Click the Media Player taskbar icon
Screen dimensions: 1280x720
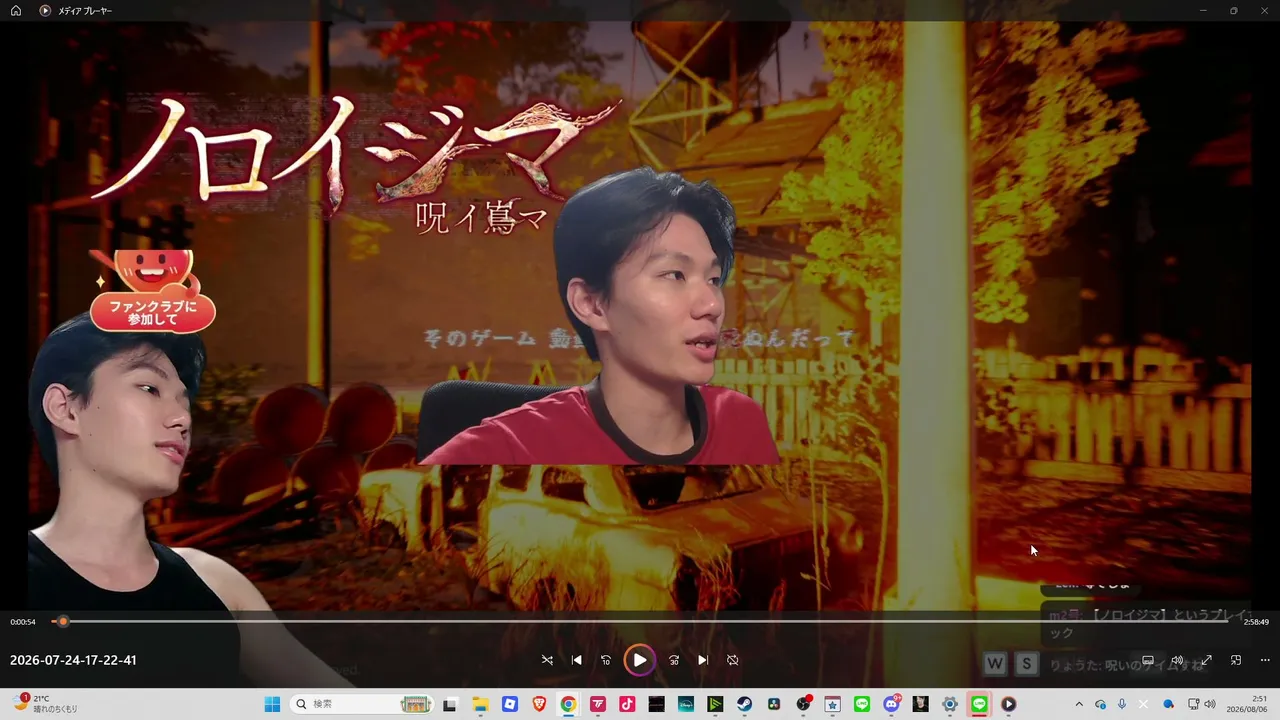pos(1008,704)
